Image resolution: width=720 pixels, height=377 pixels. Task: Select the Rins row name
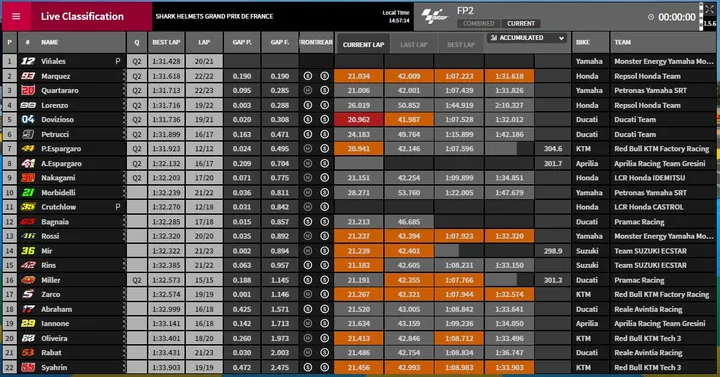49,265
